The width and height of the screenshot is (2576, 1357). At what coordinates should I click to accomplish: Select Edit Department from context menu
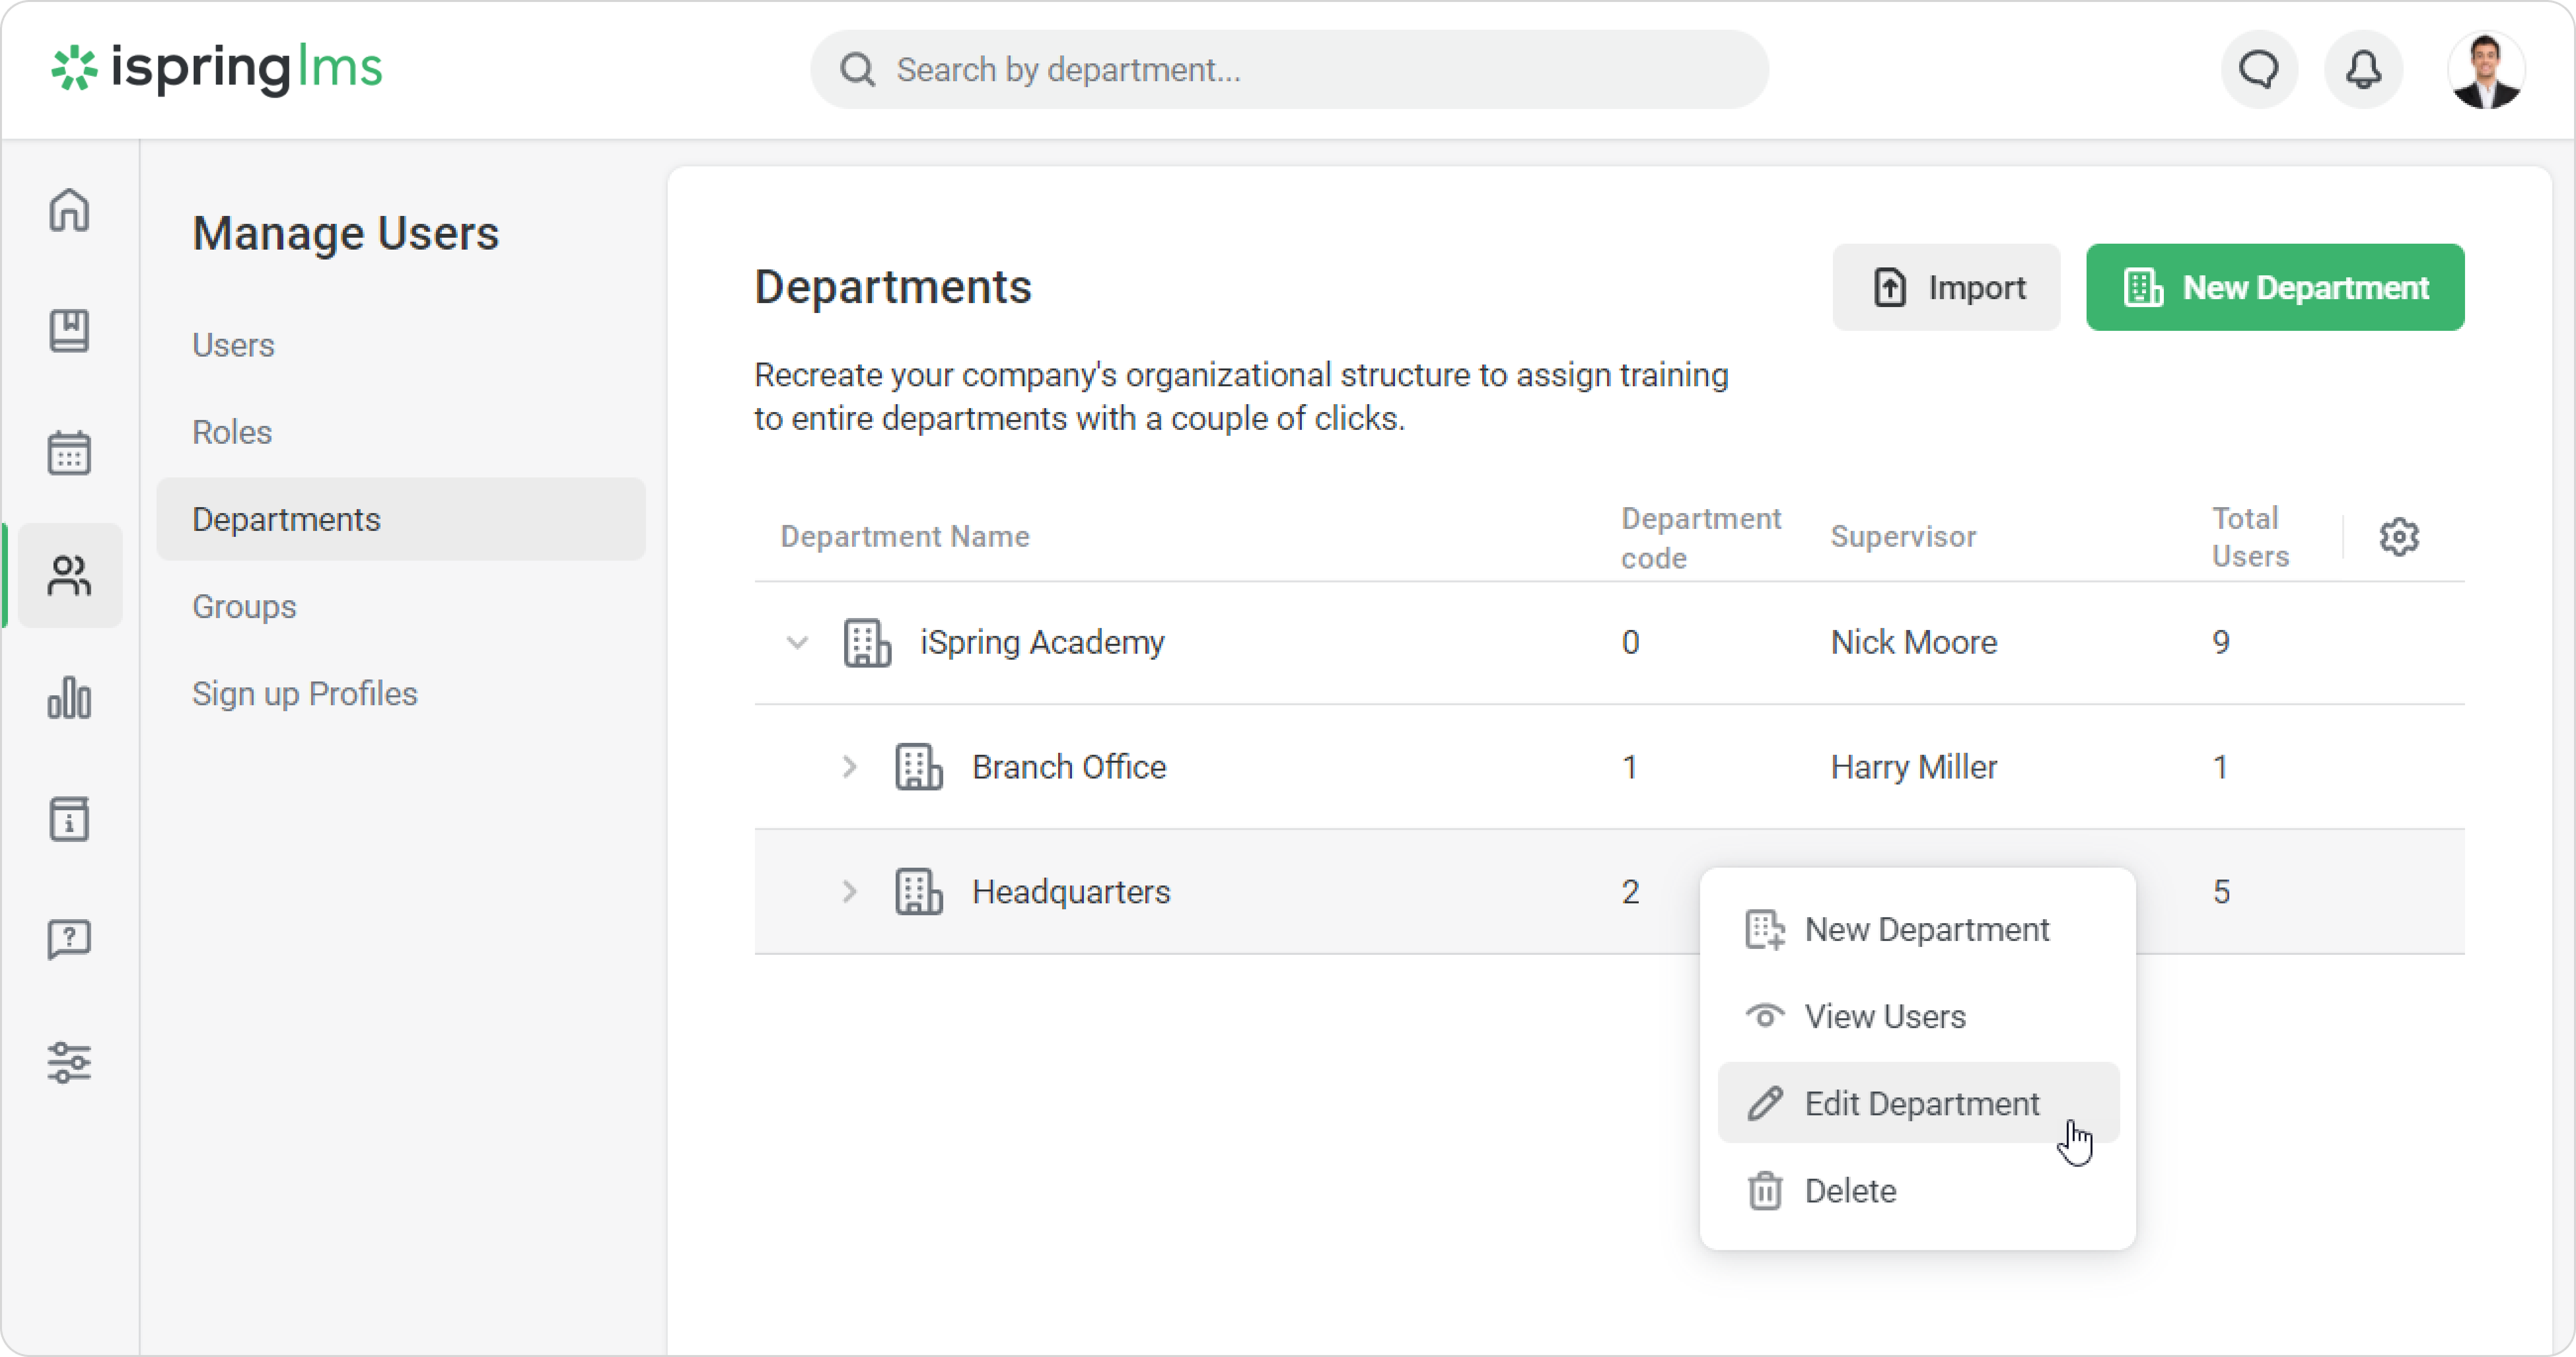pyautogui.click(x=1920, y=1103)
